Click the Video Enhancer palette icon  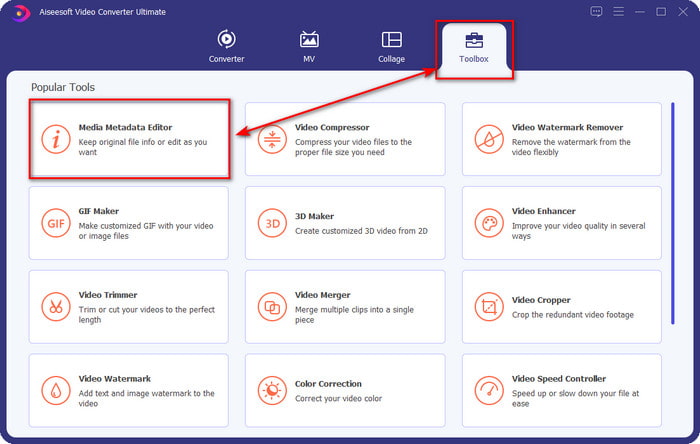pyautogui.click(x=488, y=222)
